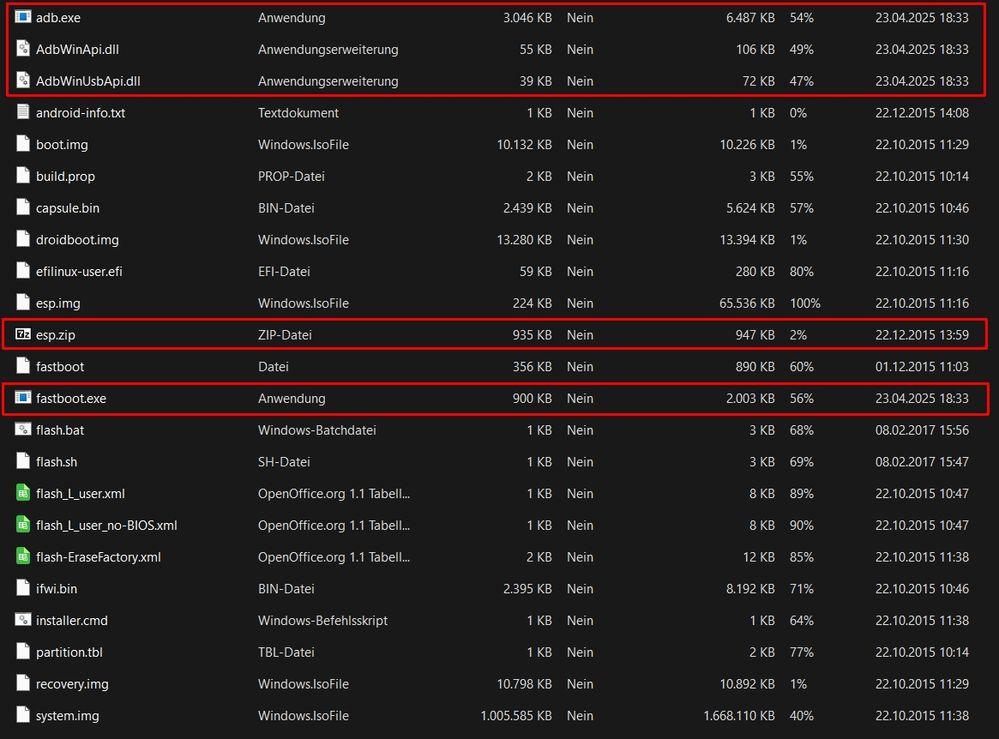
Task: Select the partition.tbl file name
Action: coord(69,652)
